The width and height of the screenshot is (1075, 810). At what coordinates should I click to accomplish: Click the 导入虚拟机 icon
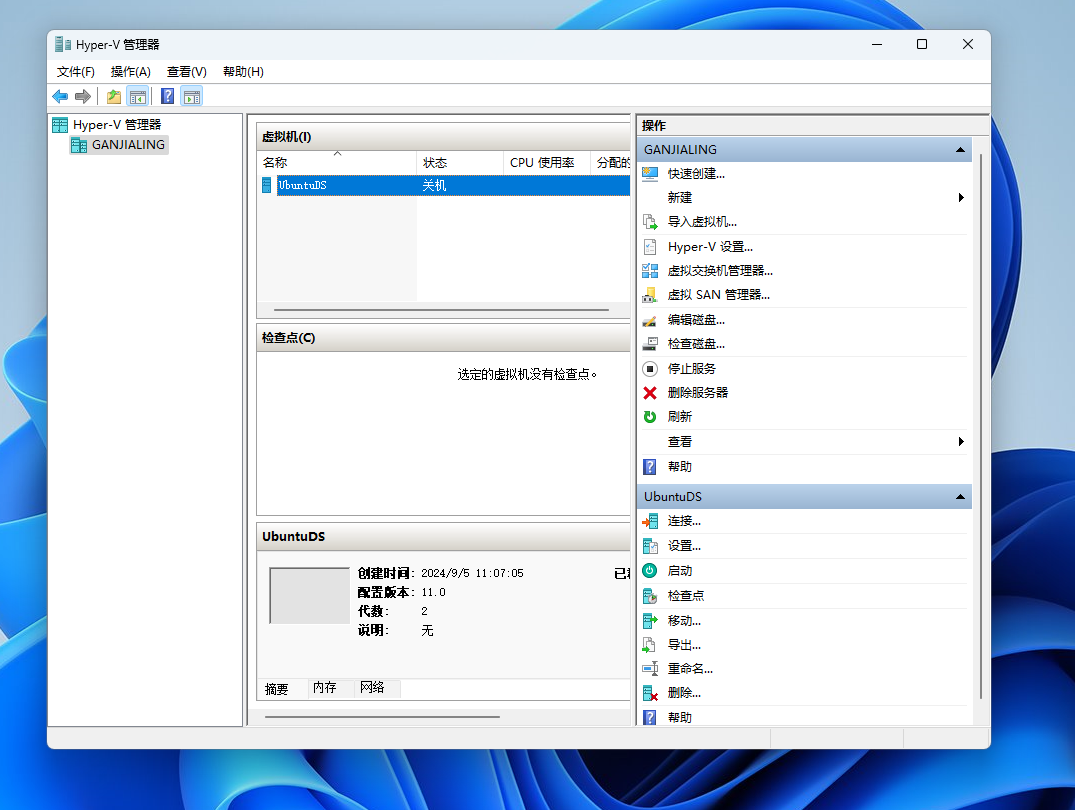pos(650,222)
